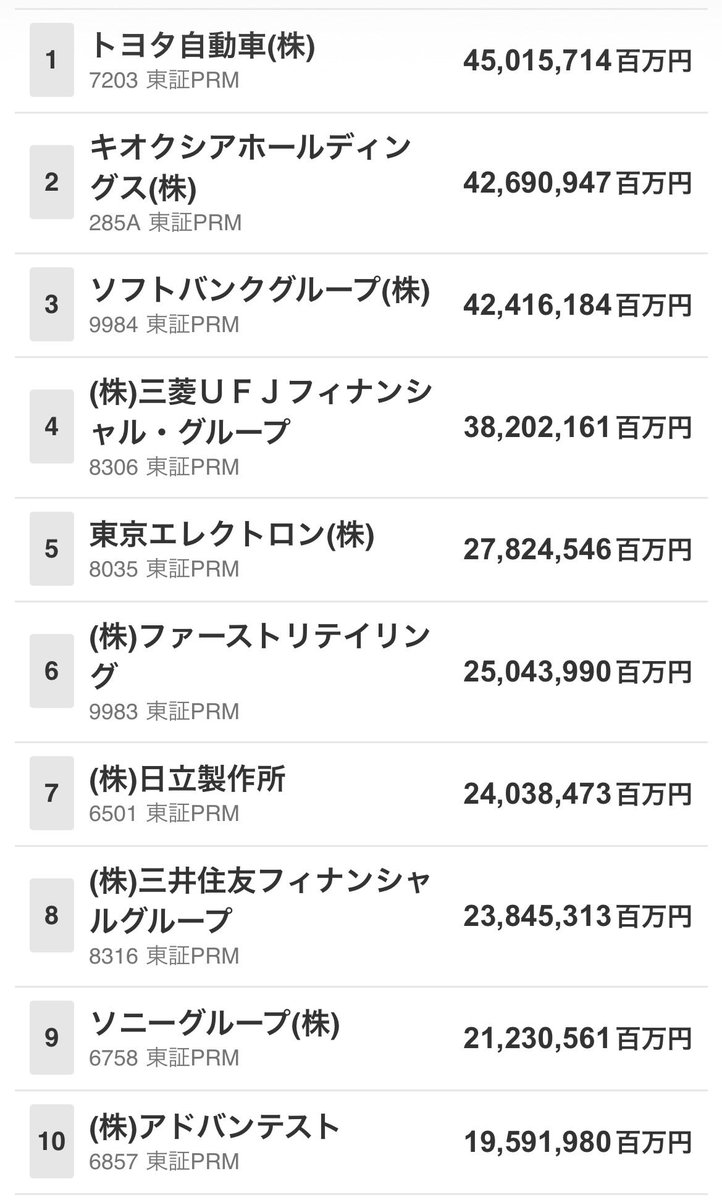
Task: Select the rank 3 badge
Action: tap(52, 304)
